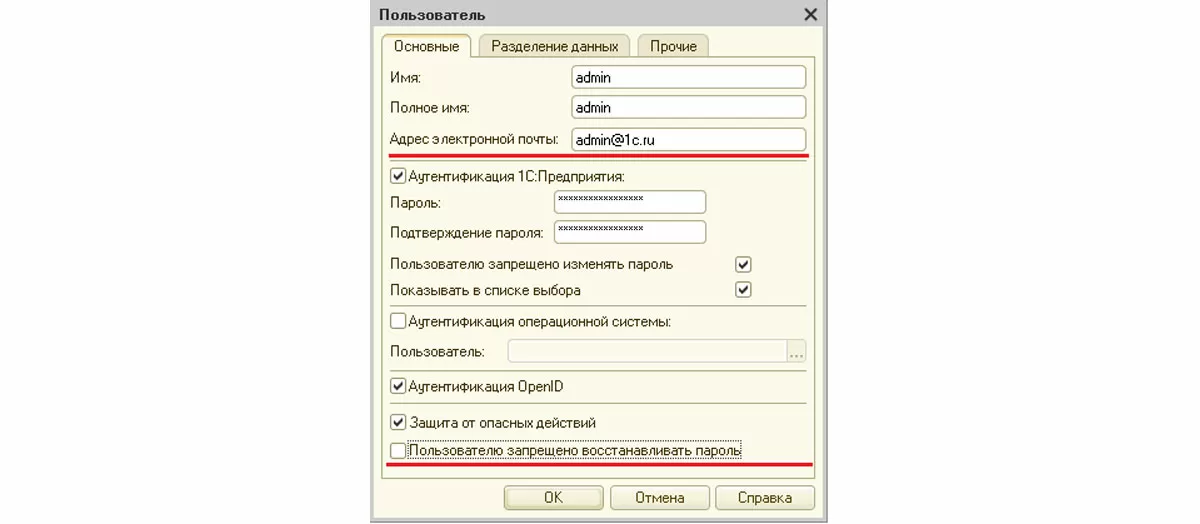Open the OS user selection ellipsis button
Screen dimensions: 1200x524
[x=796, y=351]
